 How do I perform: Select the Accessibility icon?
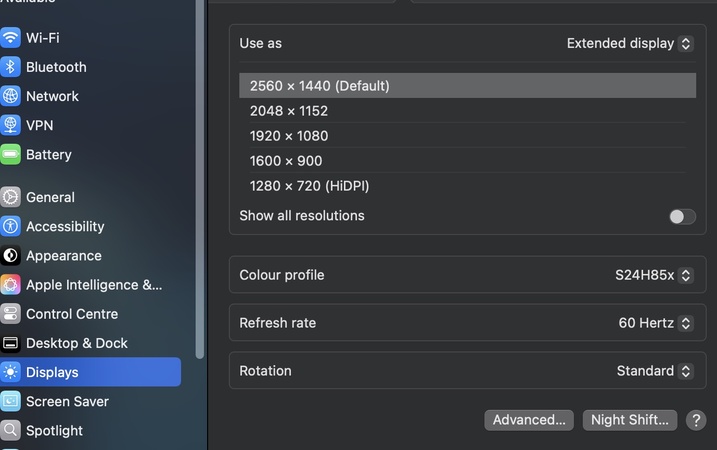pyautogui.click(x=10, y=226)
